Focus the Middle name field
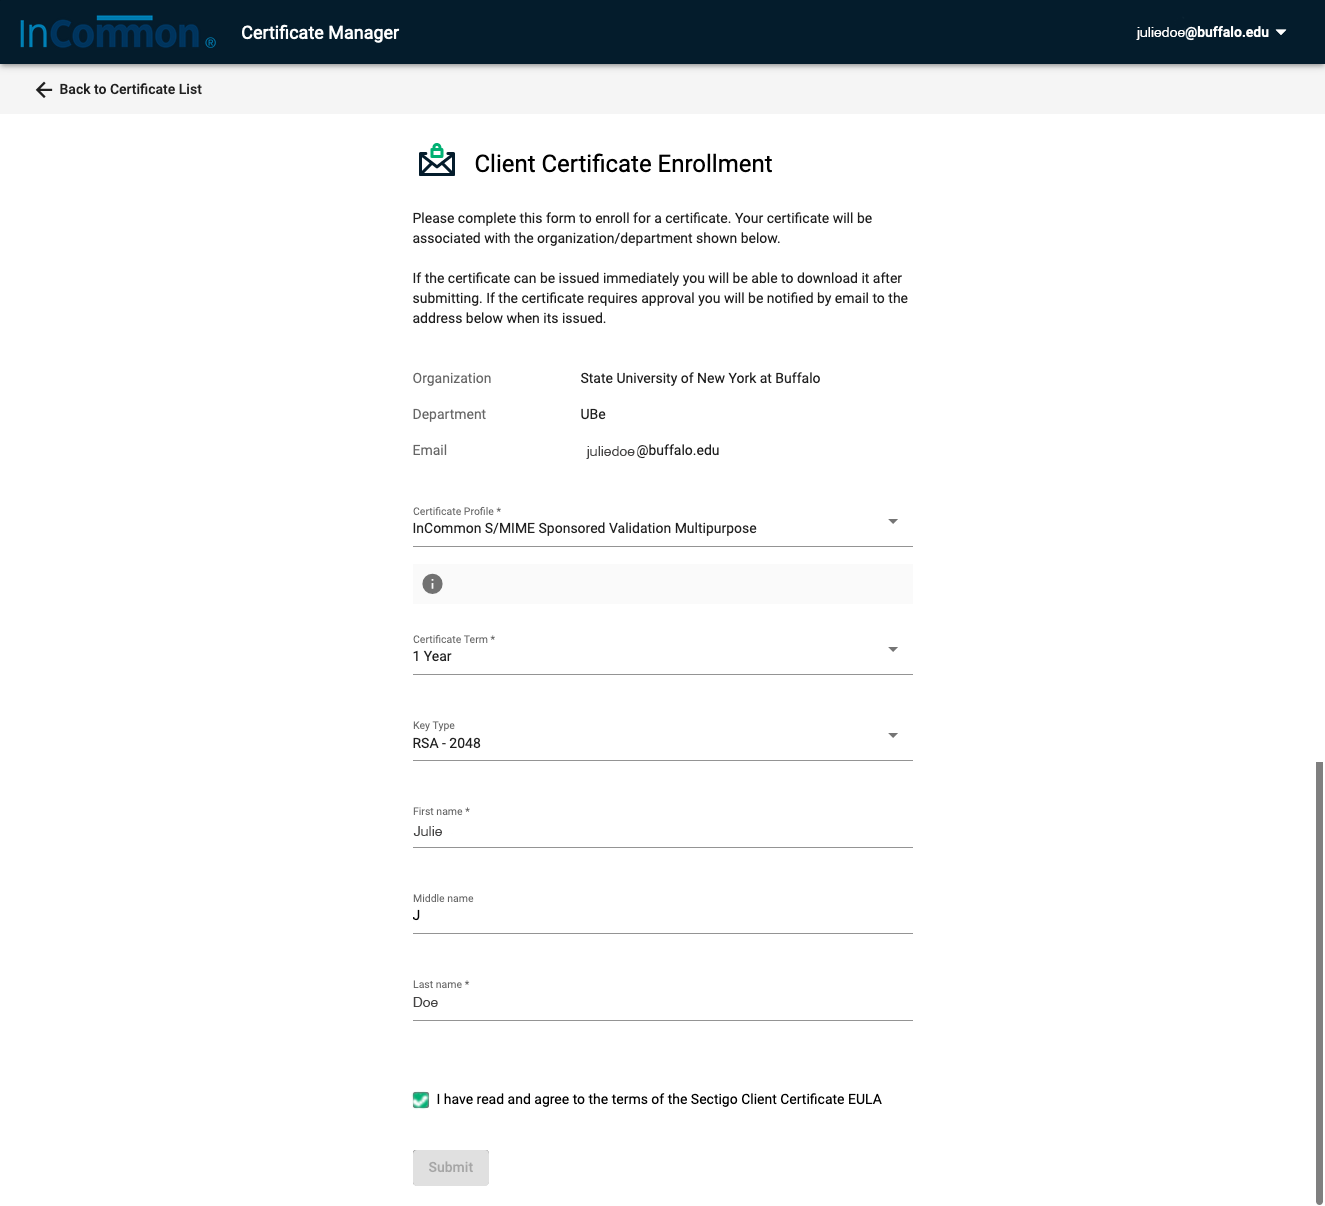Screen dimensions: 1325x1206 click(662, 916)
